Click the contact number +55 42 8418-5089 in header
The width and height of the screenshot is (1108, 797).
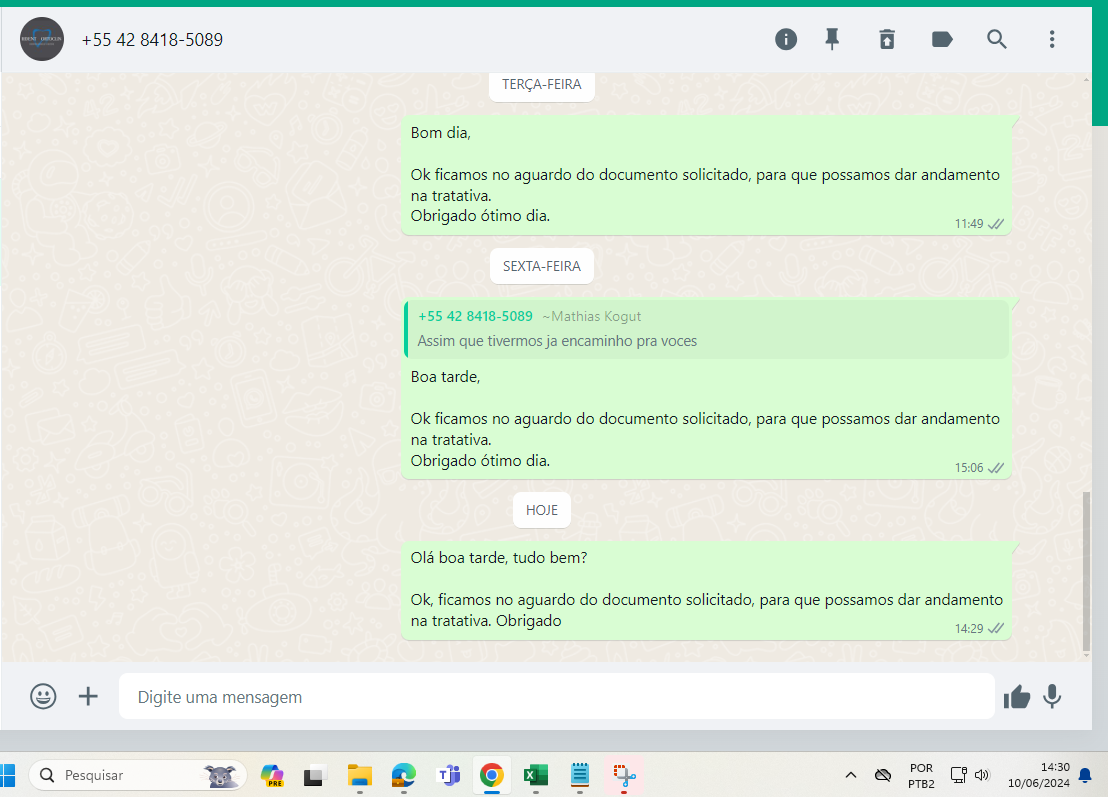coord(152,40)
